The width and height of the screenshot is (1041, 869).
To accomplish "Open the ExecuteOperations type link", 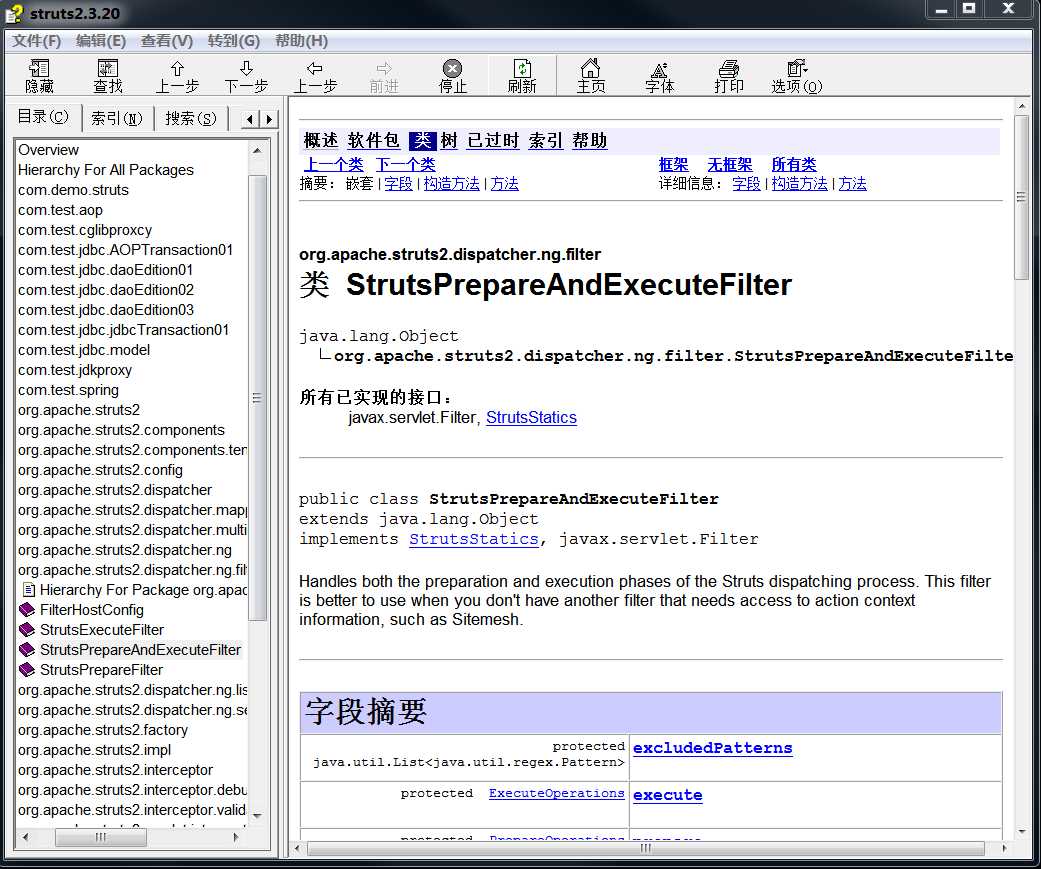I will pyautogui.click(x=556, y=793).
